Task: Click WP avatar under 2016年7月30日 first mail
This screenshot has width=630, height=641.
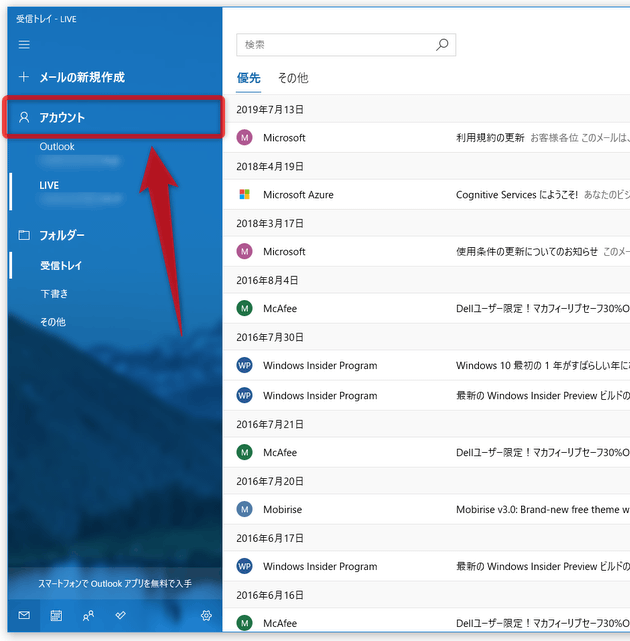Action: pos(244,365)
